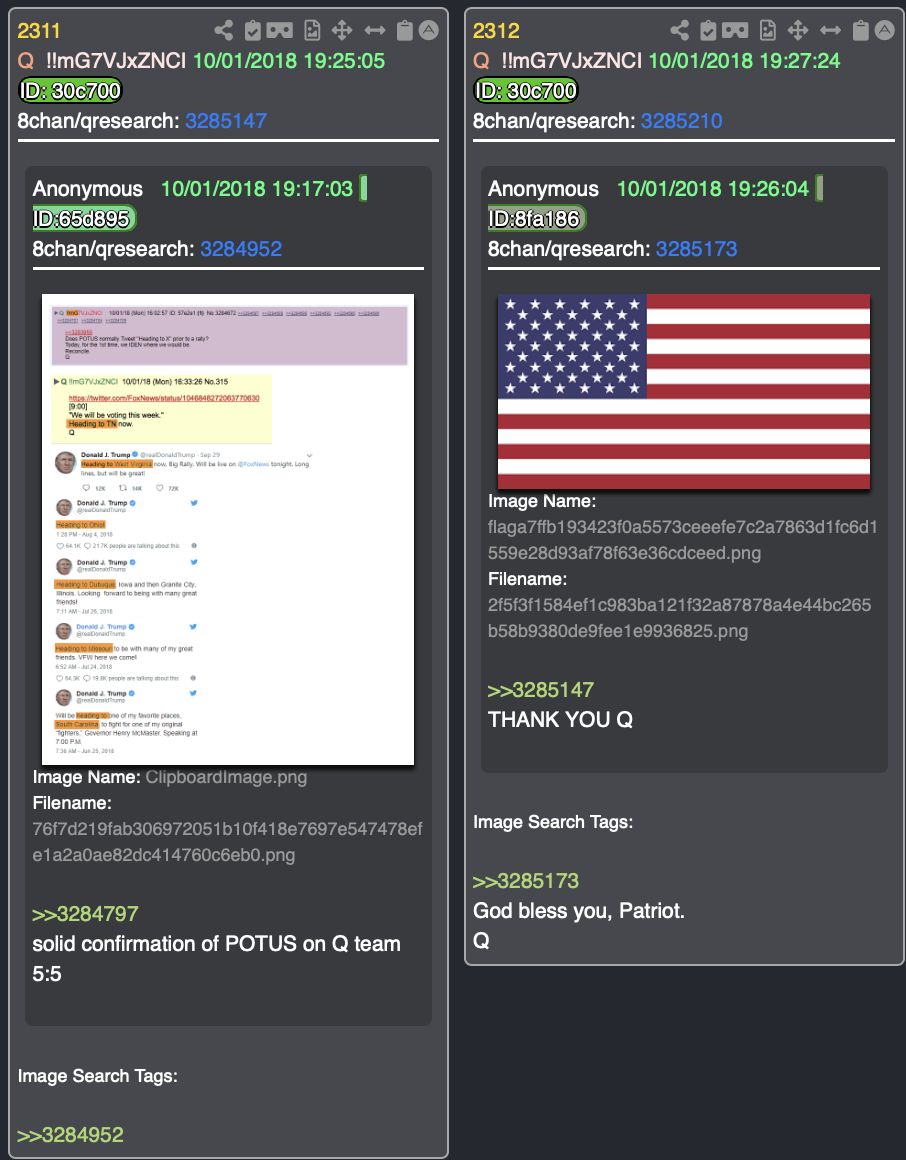Image resolution: width=906 pixels, height=1160 pixels.
Task: Open post link 3285147 in header
Action: pyautogui.click(x=226, y=121)
